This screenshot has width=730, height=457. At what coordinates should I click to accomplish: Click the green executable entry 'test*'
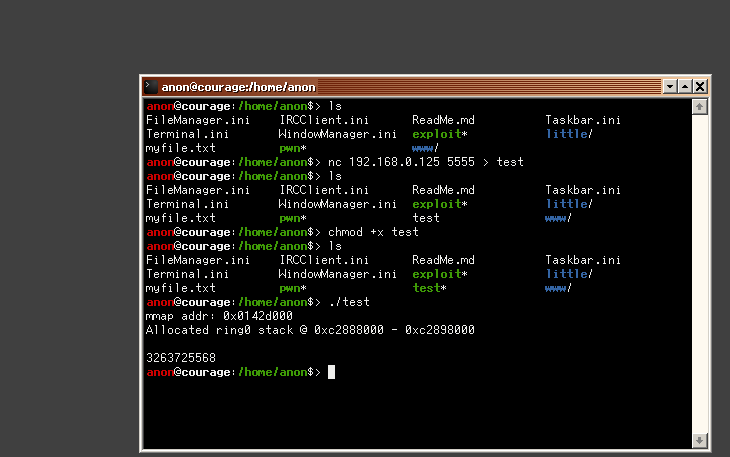pyautogui.click(x=429, y=288)
